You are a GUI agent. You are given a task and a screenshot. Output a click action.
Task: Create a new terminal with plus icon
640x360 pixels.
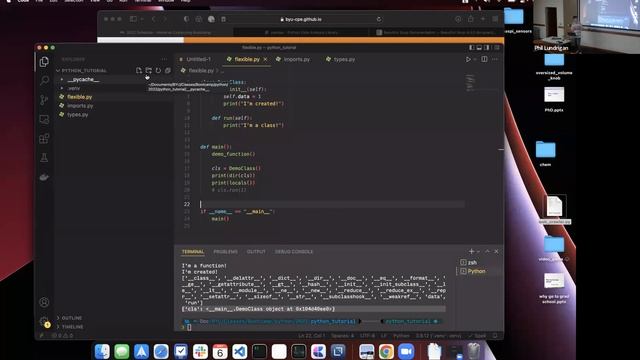[471, 251]
